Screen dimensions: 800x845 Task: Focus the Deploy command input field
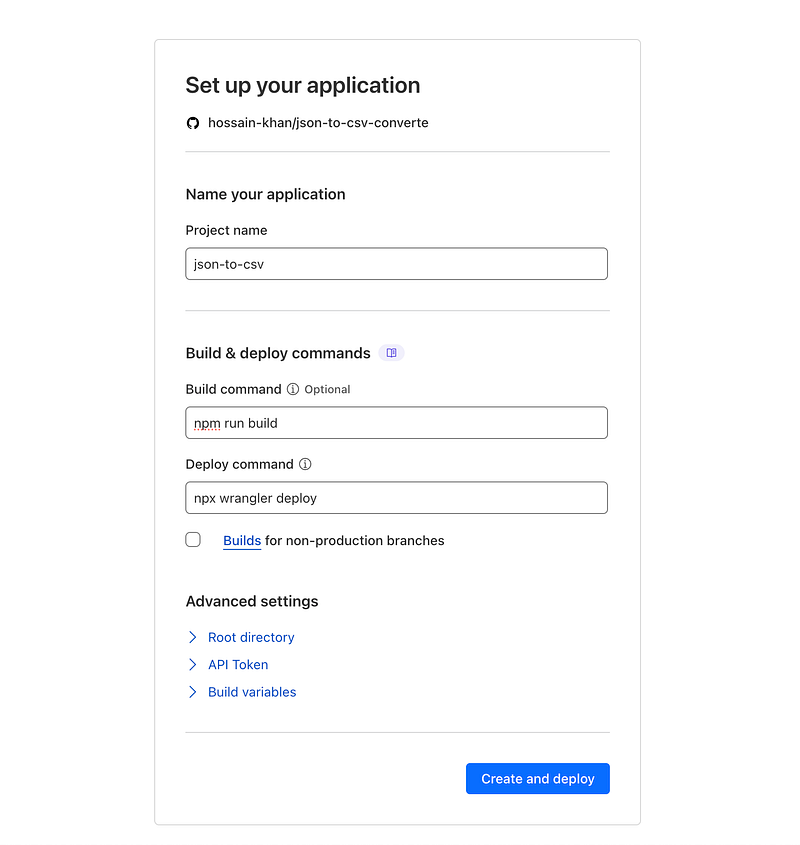(x=396, y=497)
